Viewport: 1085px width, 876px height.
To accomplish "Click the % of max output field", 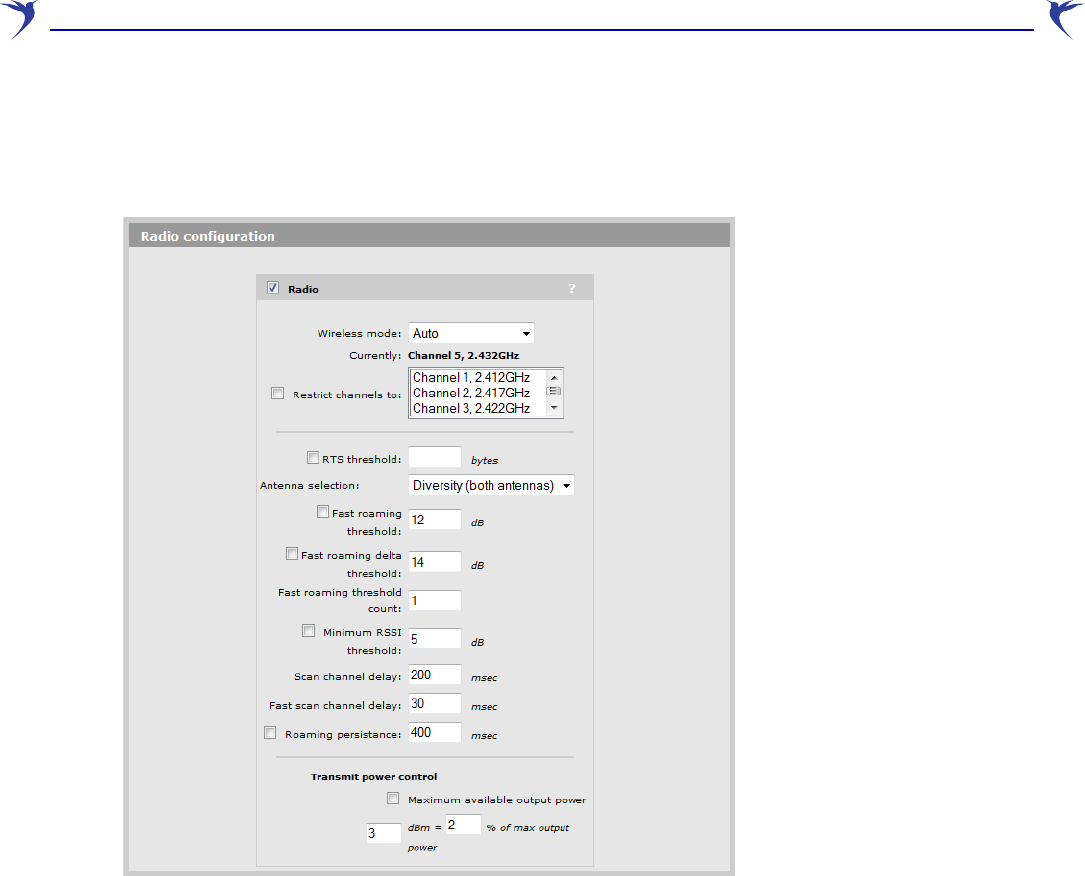I will click(463, 825).
